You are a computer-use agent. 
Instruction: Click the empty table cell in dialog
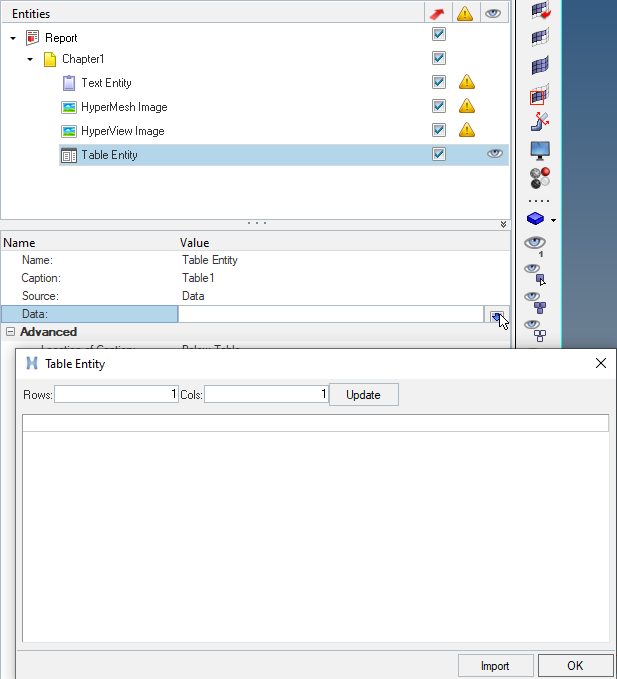(316, 423)
